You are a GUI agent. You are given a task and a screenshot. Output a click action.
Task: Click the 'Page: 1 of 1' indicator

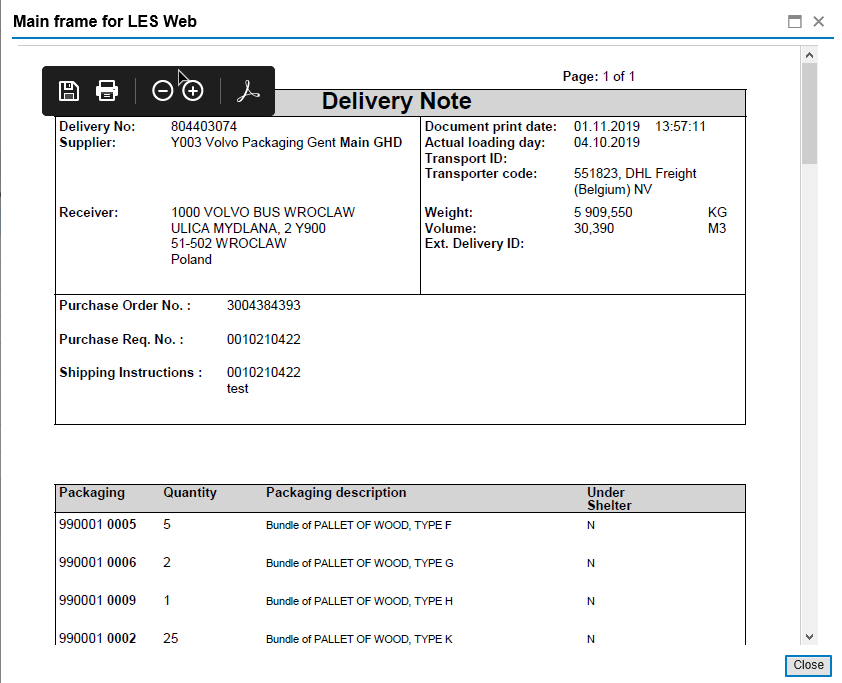tap(599, 76)
